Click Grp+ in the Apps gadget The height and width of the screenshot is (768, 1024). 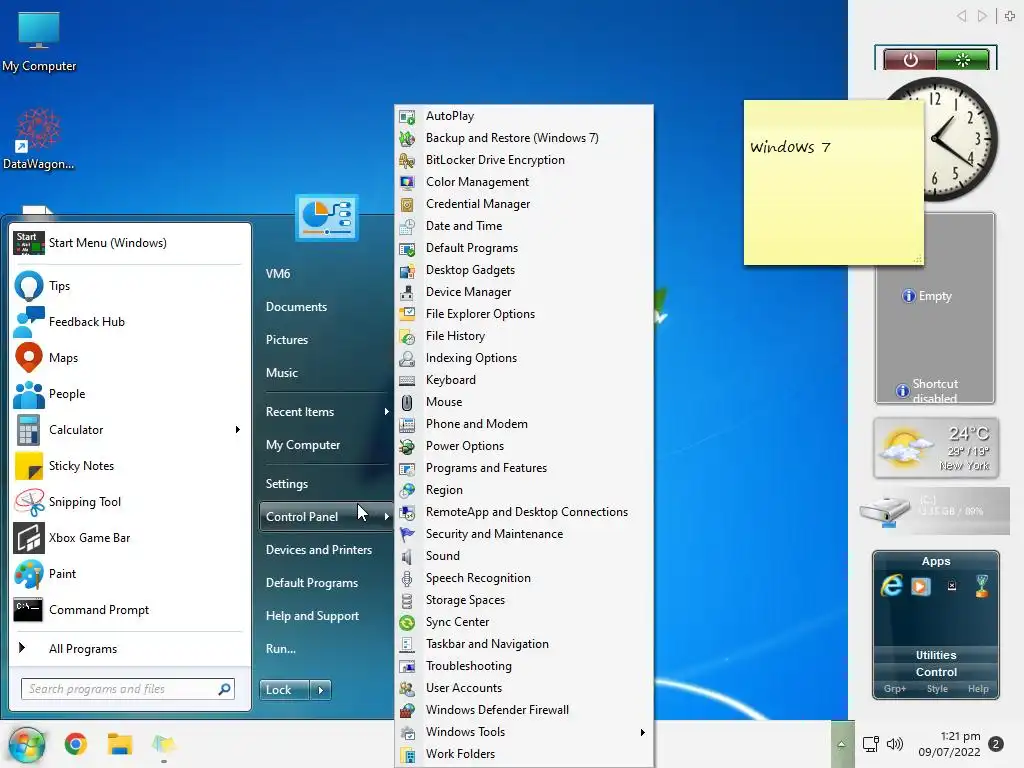pyautogui.click(x=895, y=689)
